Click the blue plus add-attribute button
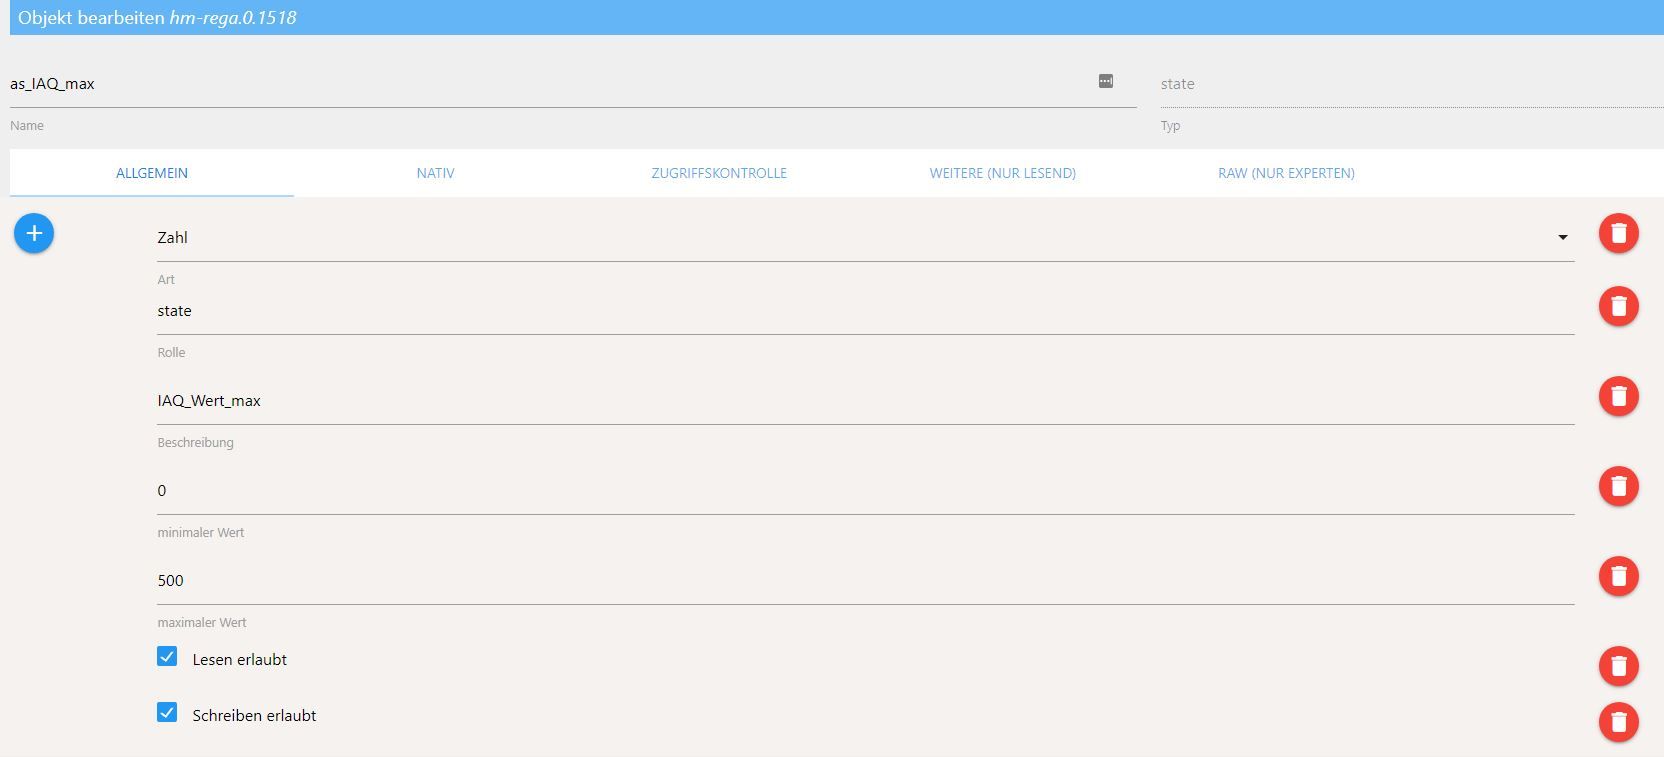This screenshot has width=1664, height=757. (34, 233)
